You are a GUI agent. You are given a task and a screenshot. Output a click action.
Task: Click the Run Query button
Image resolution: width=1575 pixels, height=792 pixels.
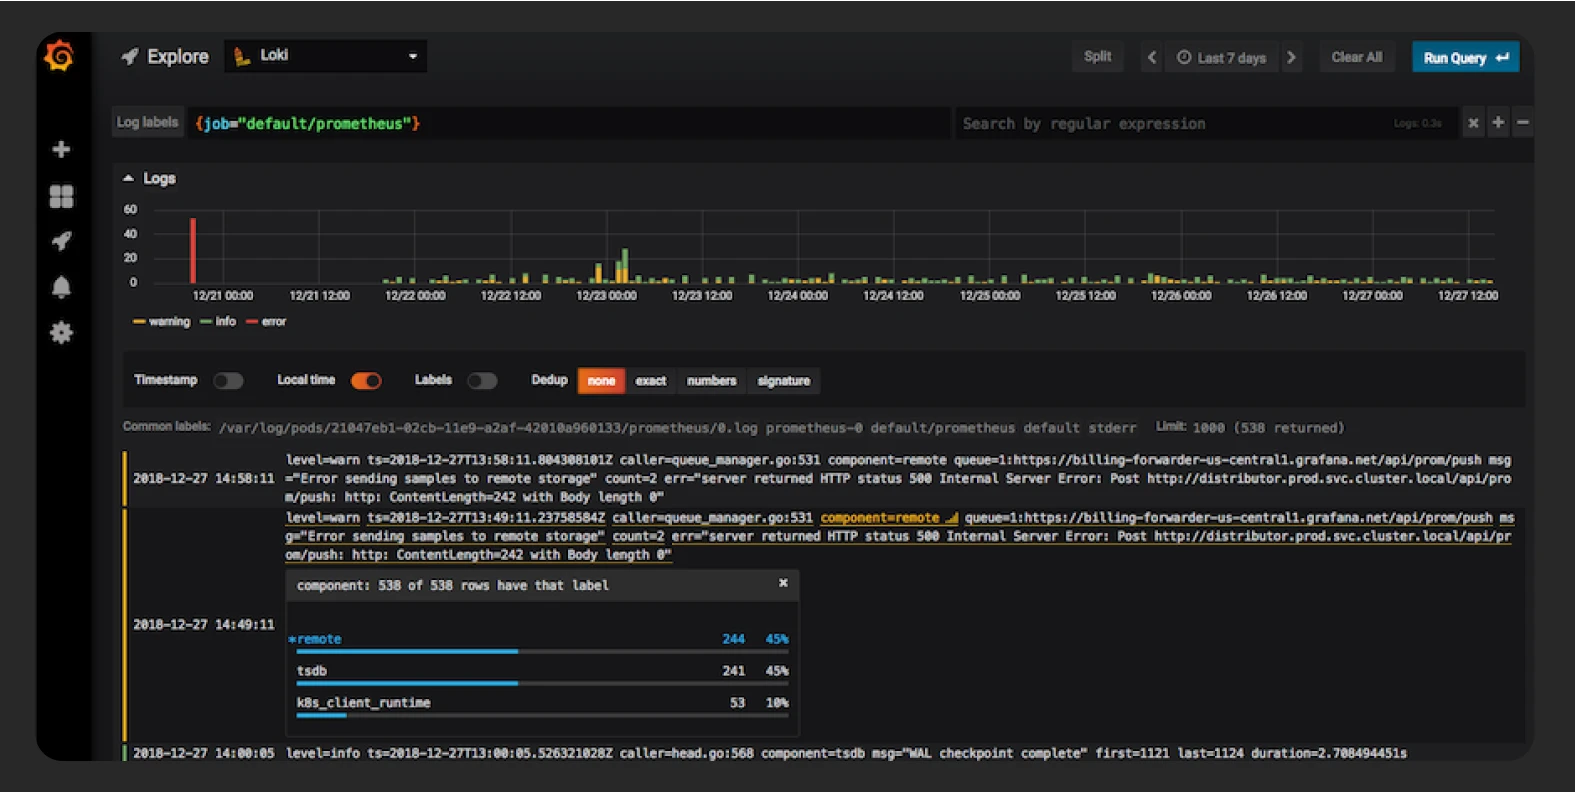pos(1464,58)
